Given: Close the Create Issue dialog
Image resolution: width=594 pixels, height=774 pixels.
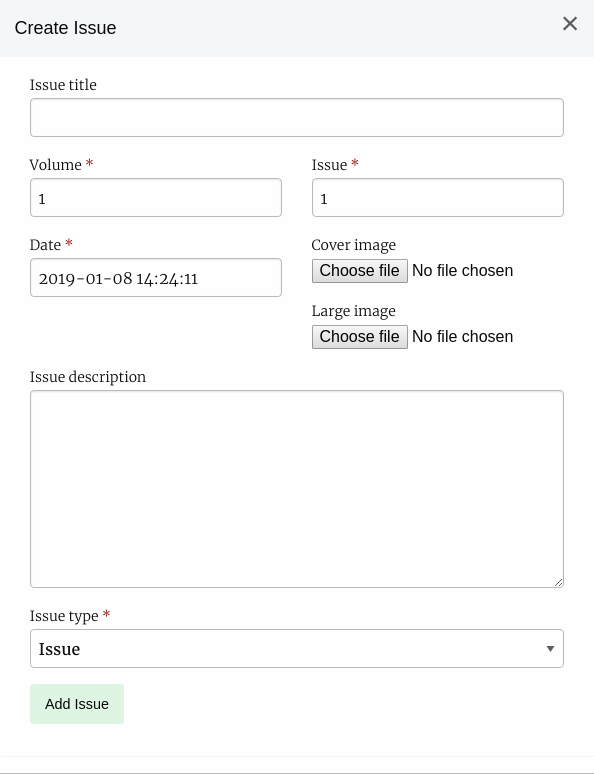Looking at the screenshot, I should 570,23.
